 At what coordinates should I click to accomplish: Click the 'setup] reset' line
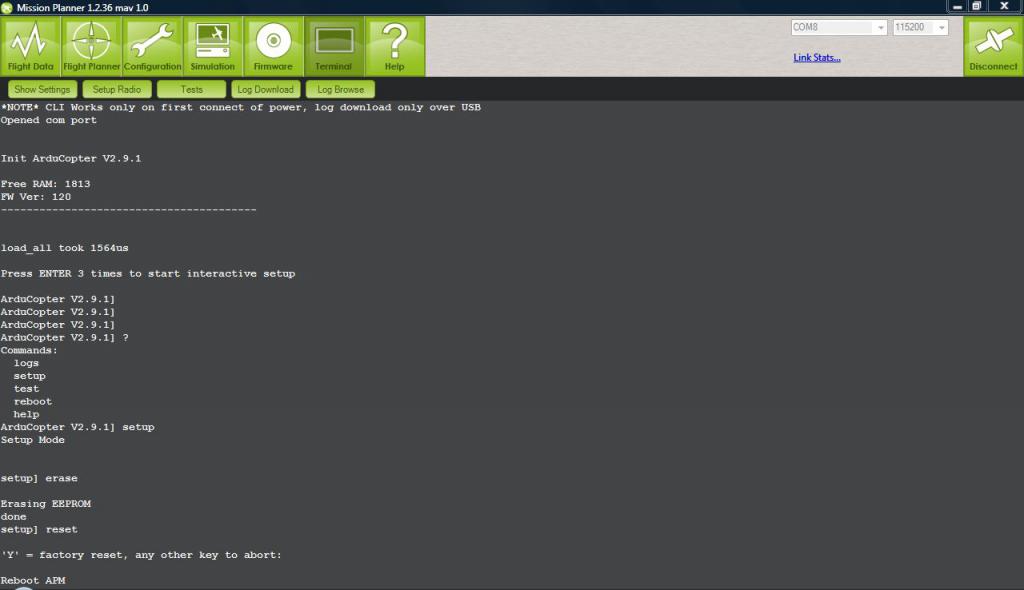tap(39, 529)
